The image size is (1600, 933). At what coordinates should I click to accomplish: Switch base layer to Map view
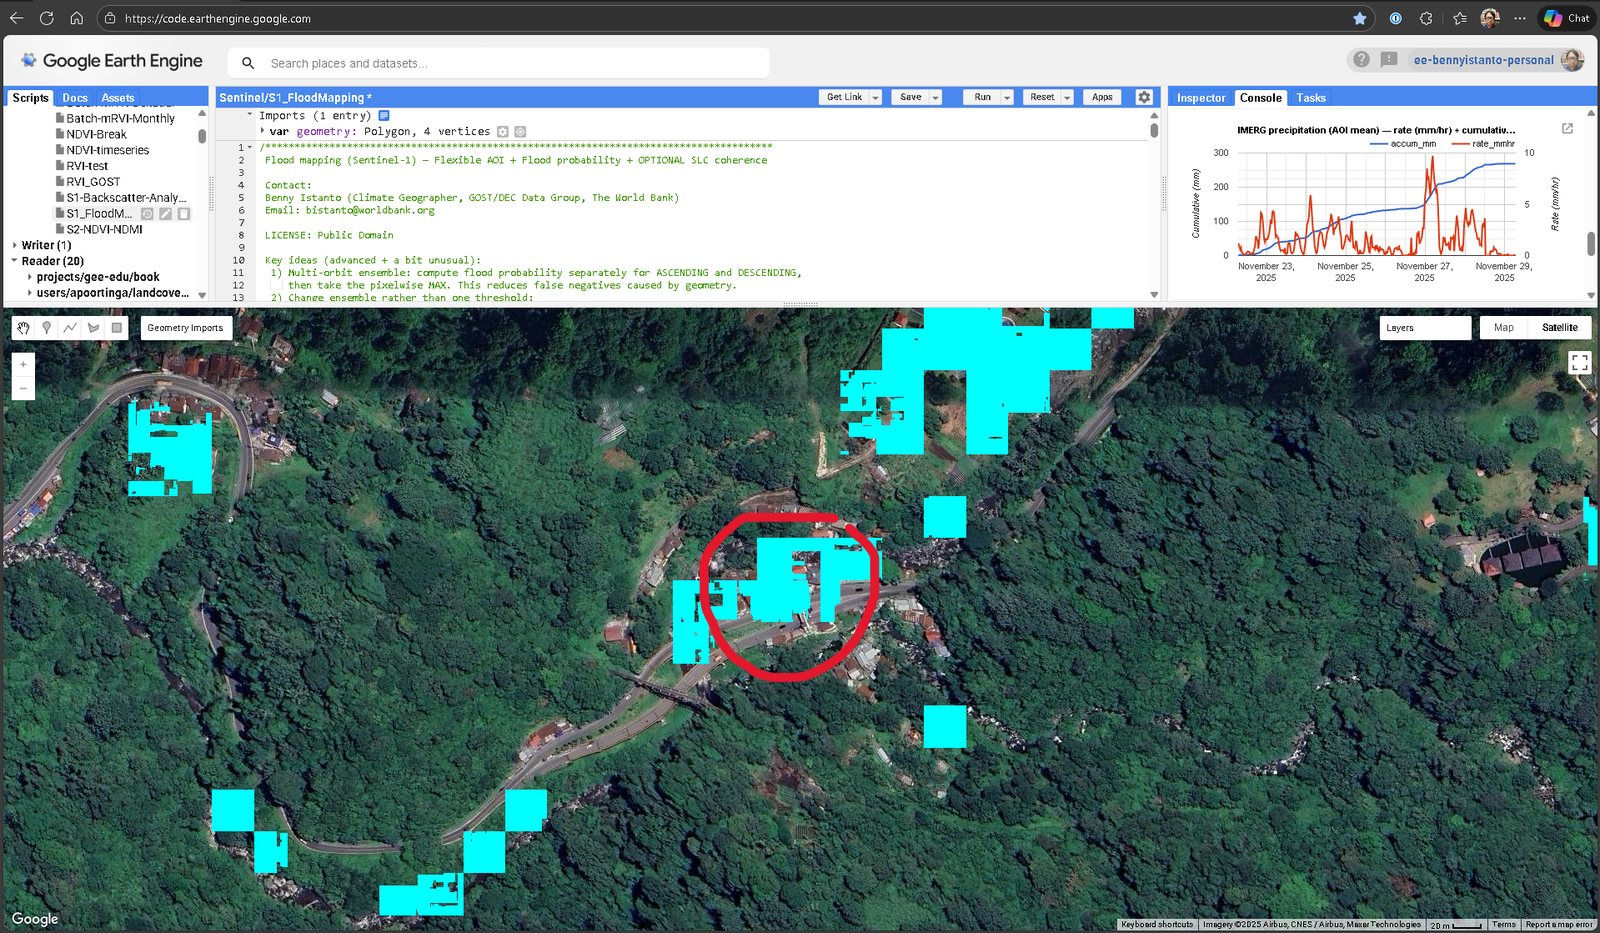(1504, 328)
